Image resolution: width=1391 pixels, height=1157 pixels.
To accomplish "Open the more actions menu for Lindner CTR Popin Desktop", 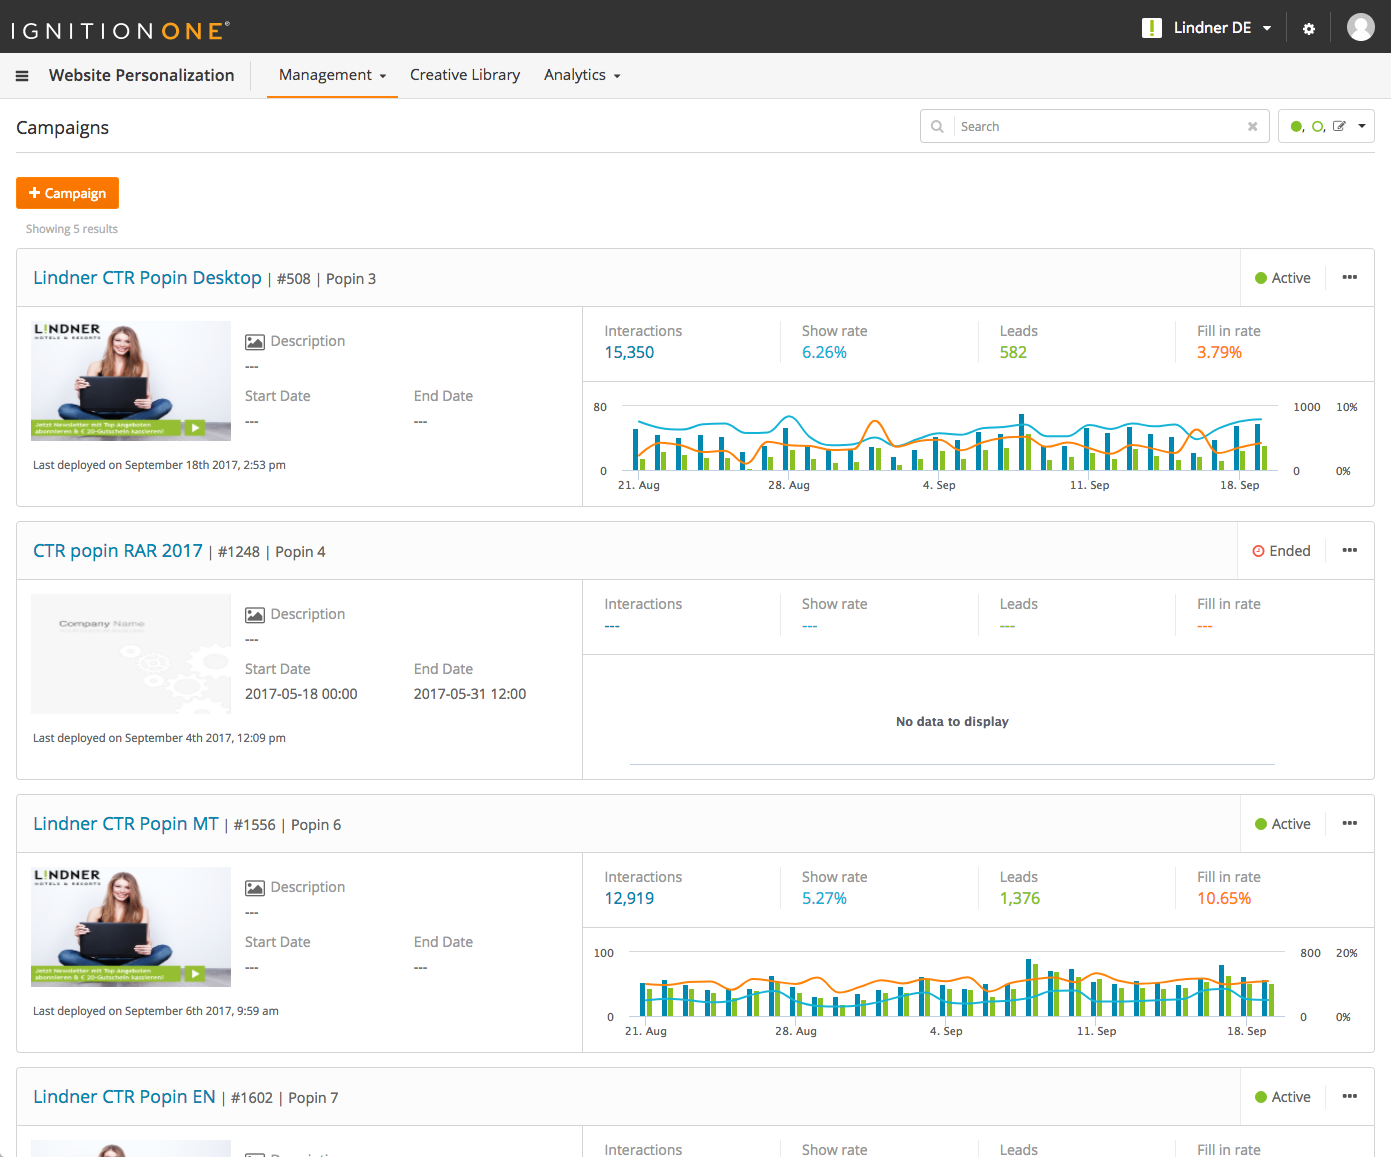I will pos(1349,277).
